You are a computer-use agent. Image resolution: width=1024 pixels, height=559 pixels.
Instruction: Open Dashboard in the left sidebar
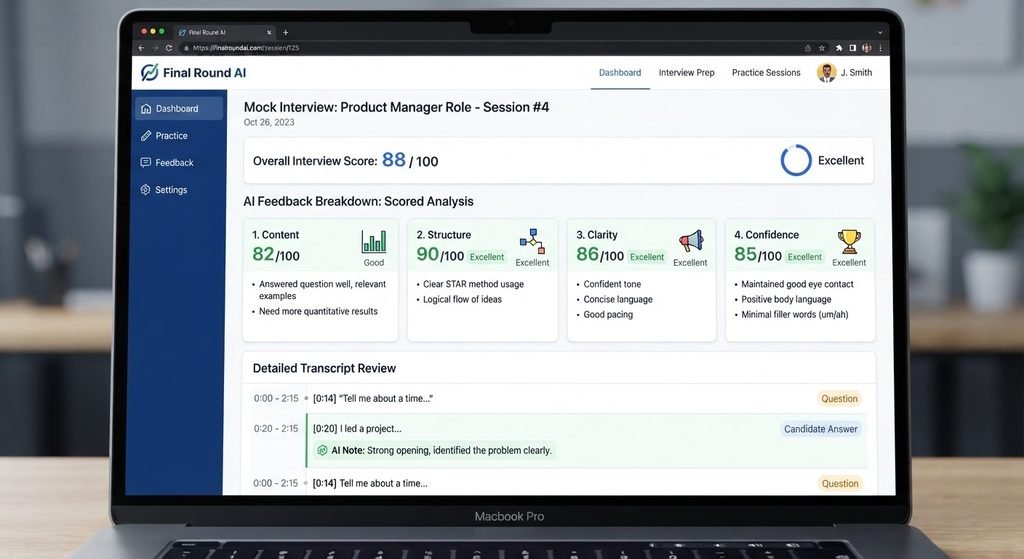pyautogui.click(x=178, y=108)
